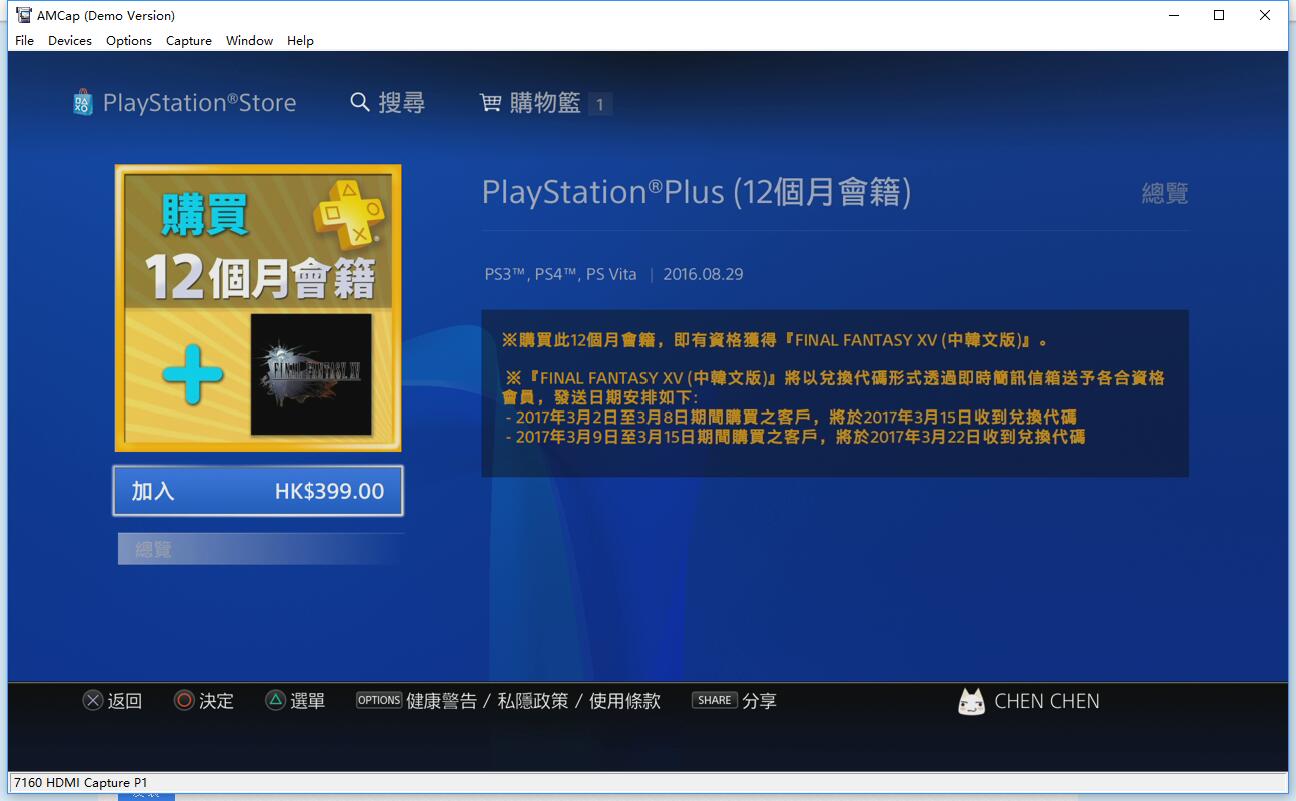Click the shopping cart icon
Image resolution: width=1296 pixels, height=801 pixels.
[491, 103]
